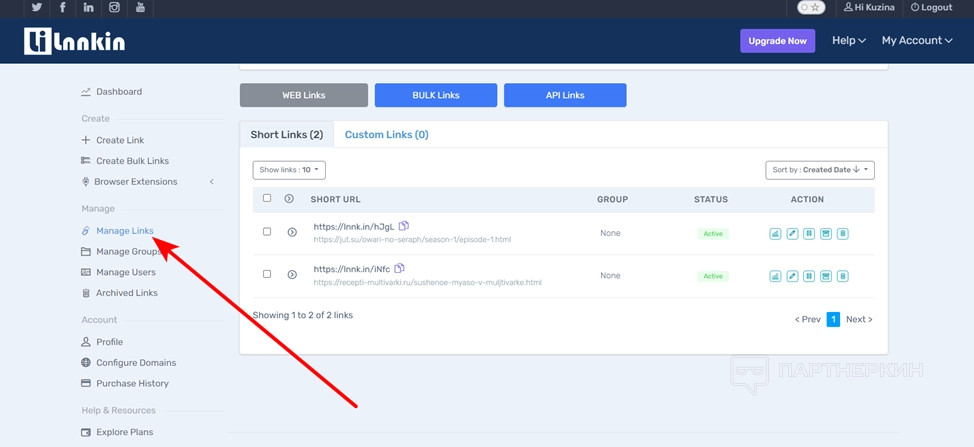Open the Help menu

[849, 40]
